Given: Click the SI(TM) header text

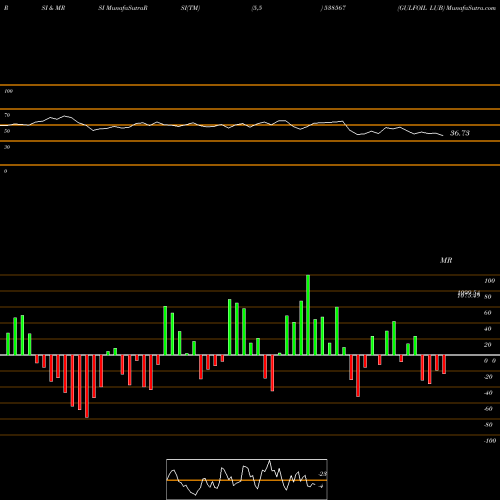Looking at the screenshot, I should [190, 8].
